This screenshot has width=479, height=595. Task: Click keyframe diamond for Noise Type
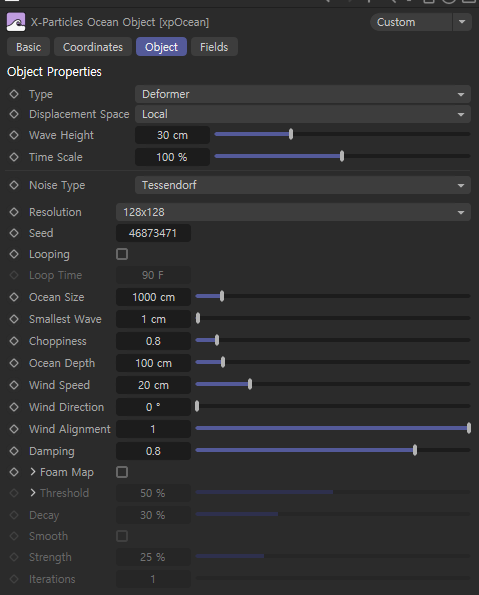14,185
